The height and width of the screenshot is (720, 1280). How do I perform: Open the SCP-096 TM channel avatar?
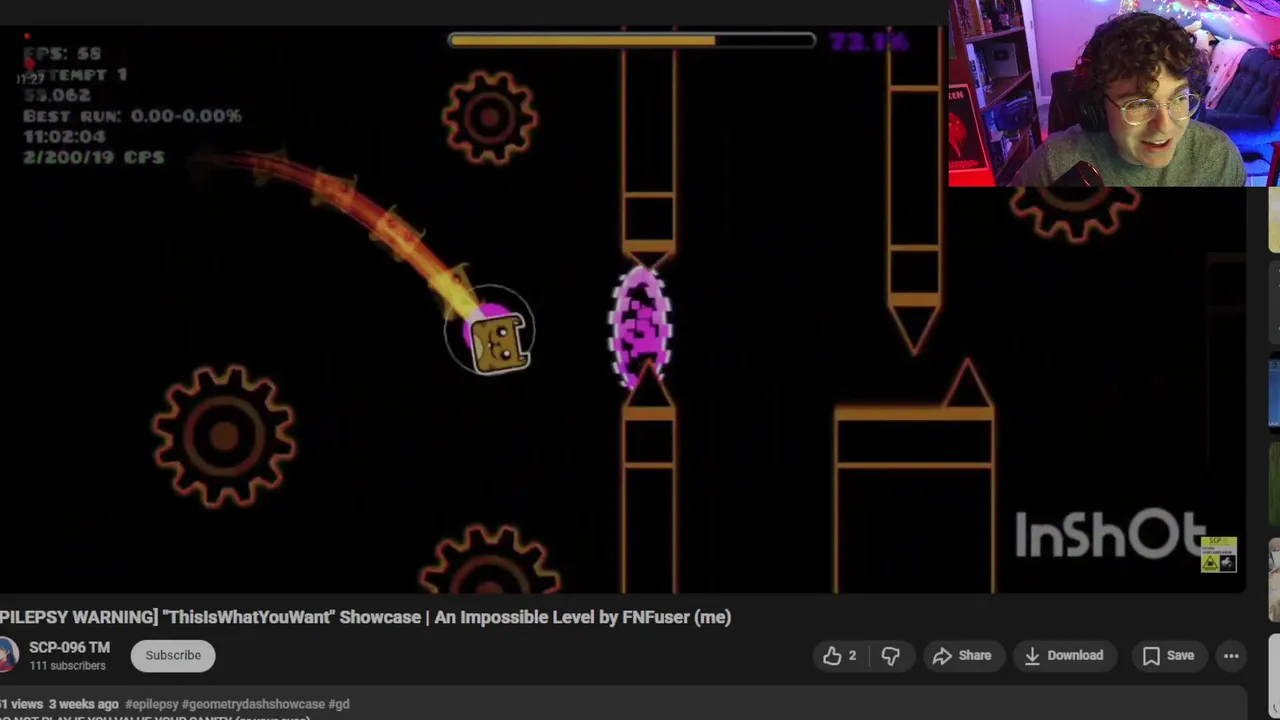(x=8, y=655)
